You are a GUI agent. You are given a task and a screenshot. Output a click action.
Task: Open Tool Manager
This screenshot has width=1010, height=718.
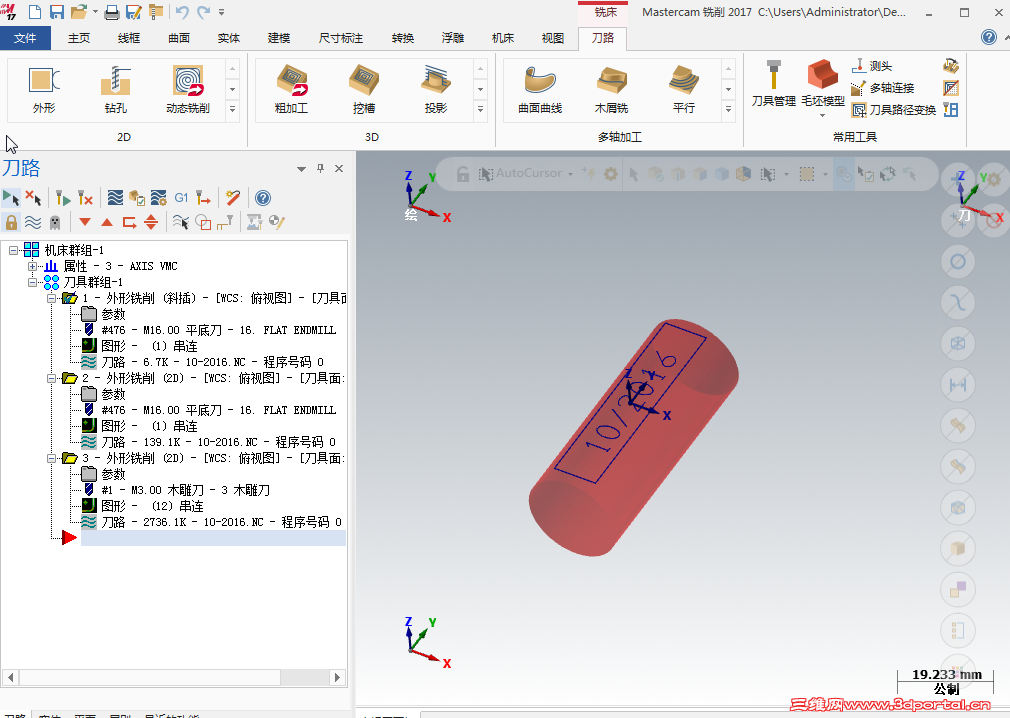[774, 84]
